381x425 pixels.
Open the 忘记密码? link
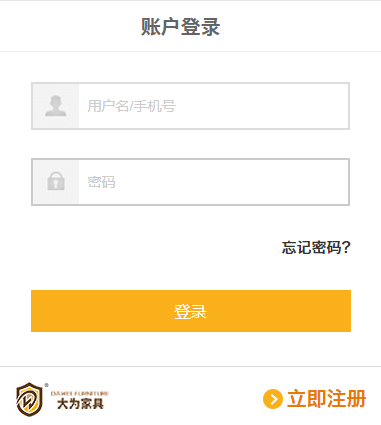click(316, 247)
